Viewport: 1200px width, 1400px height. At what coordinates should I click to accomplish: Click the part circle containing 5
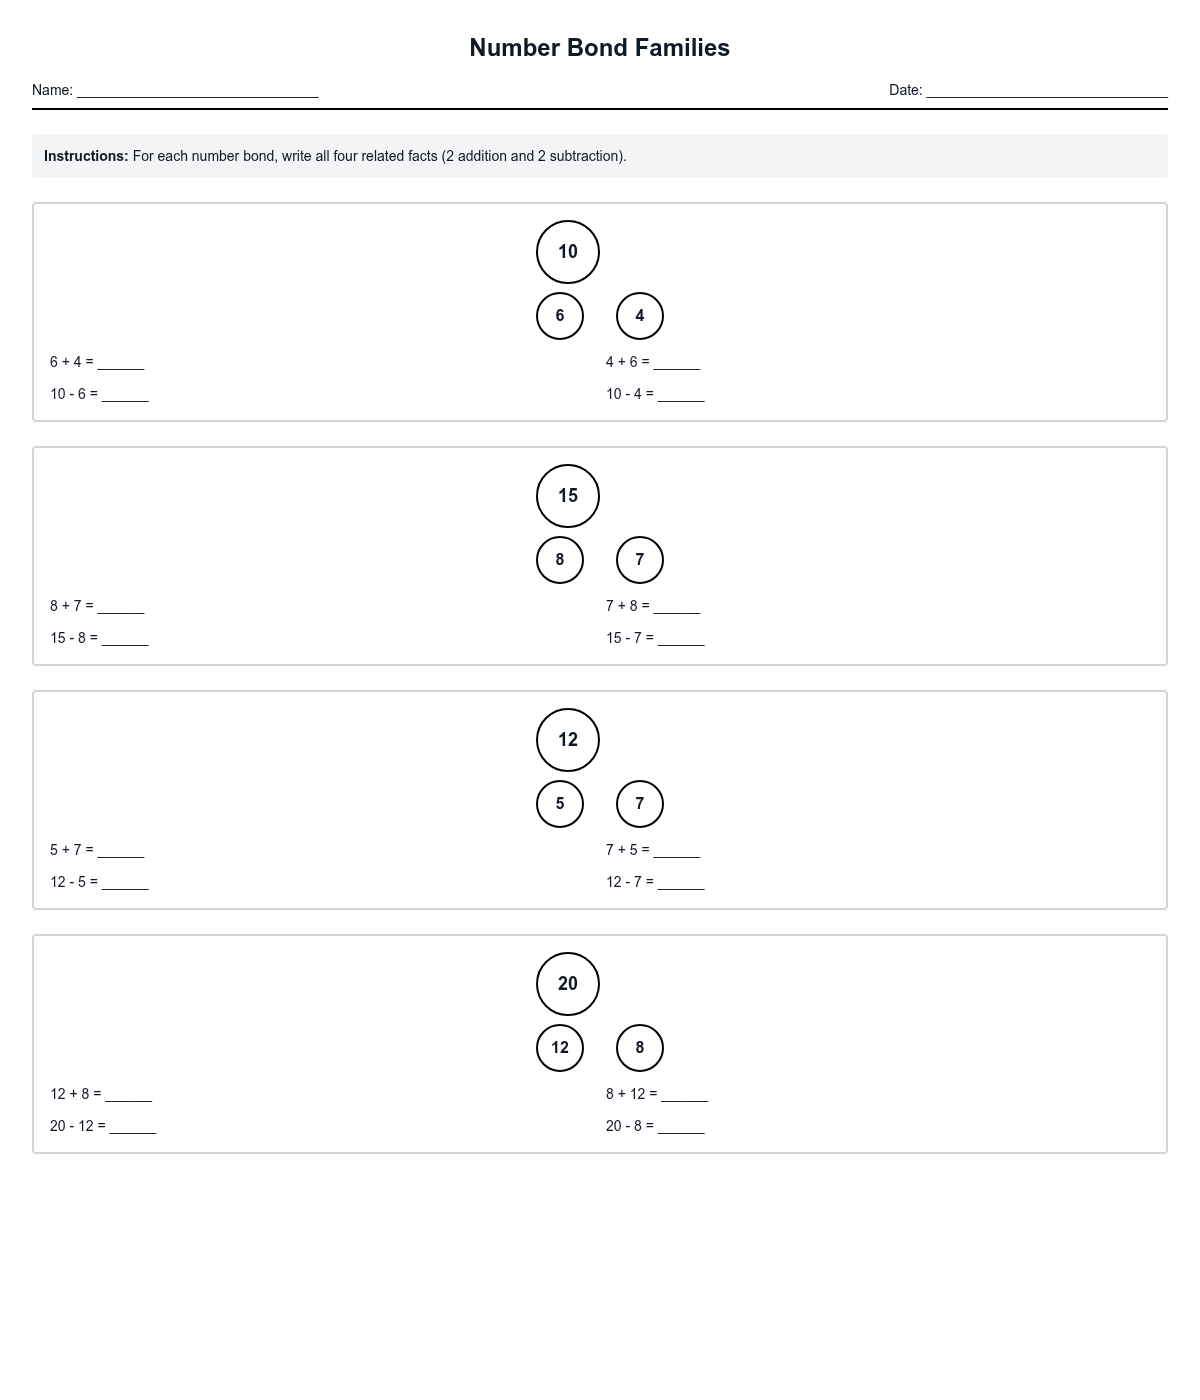[x=560, y=804]
